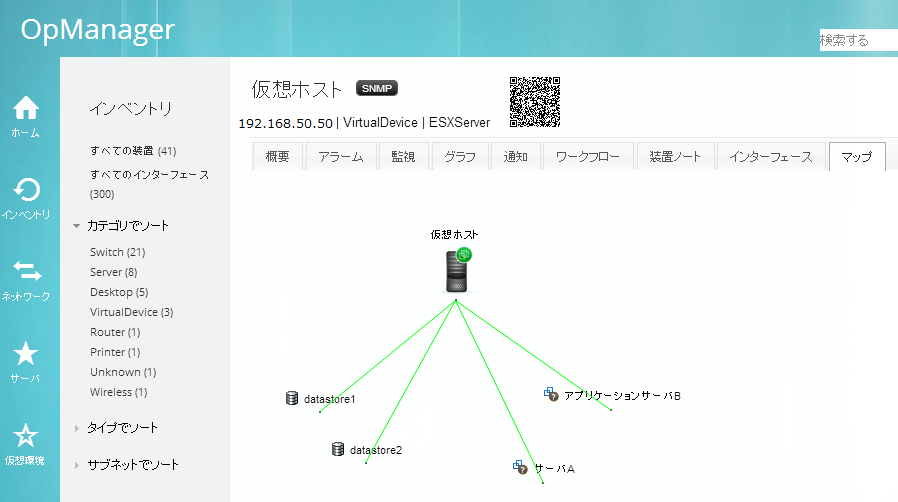Collapse the カテゴリでソート section
Viewport: 898px width, 502px height.
[x=76, y=226]
